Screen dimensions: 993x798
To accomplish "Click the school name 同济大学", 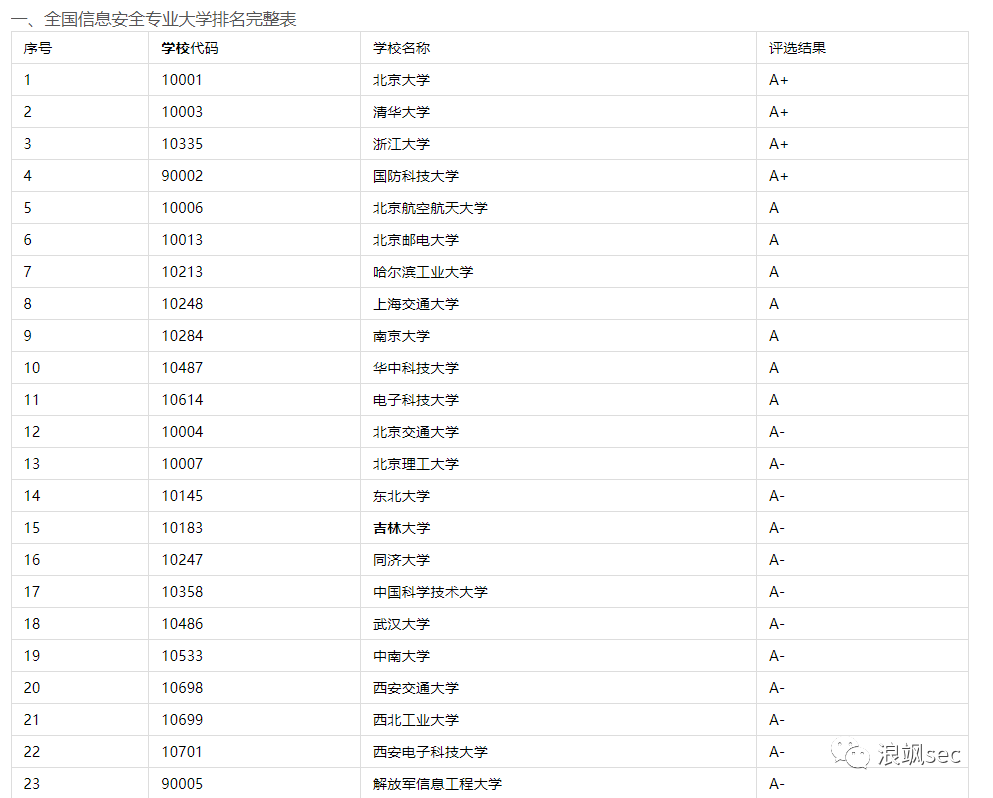I will click(402, 560).
